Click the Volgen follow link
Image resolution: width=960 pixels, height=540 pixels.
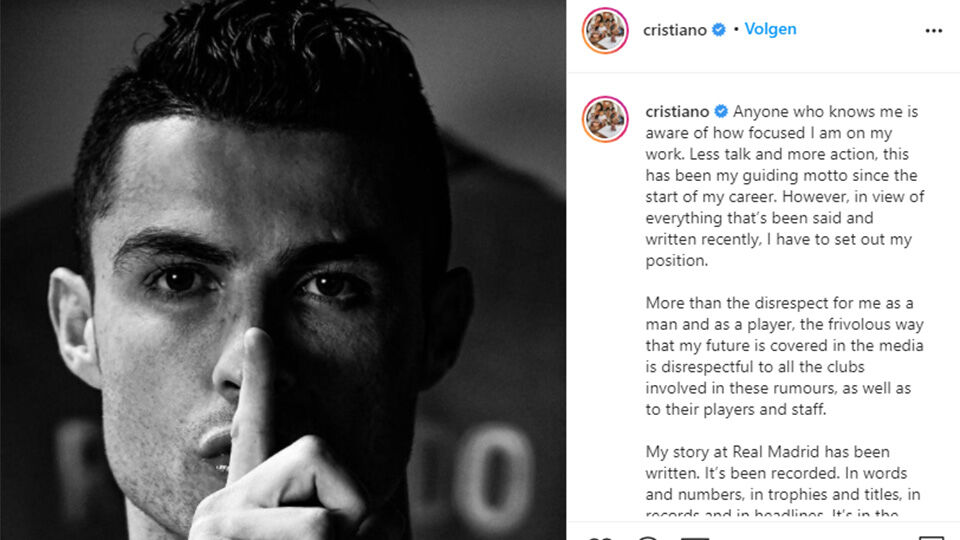pyautogui.click(x=770, y=29)
